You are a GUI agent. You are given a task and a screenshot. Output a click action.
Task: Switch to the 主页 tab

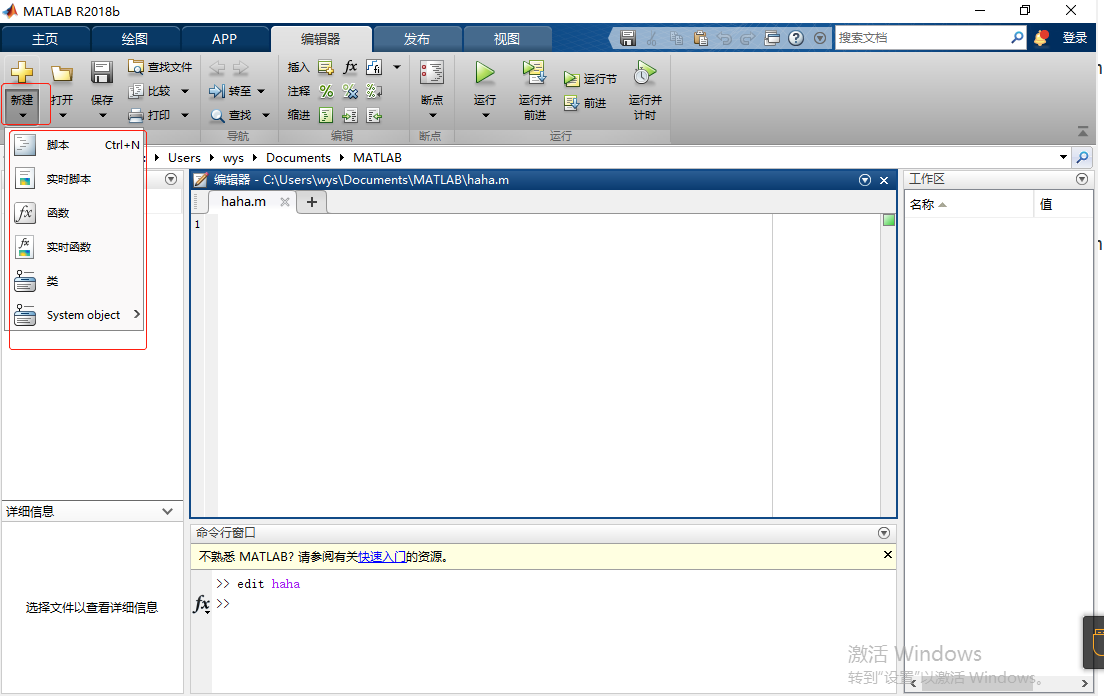45,39
